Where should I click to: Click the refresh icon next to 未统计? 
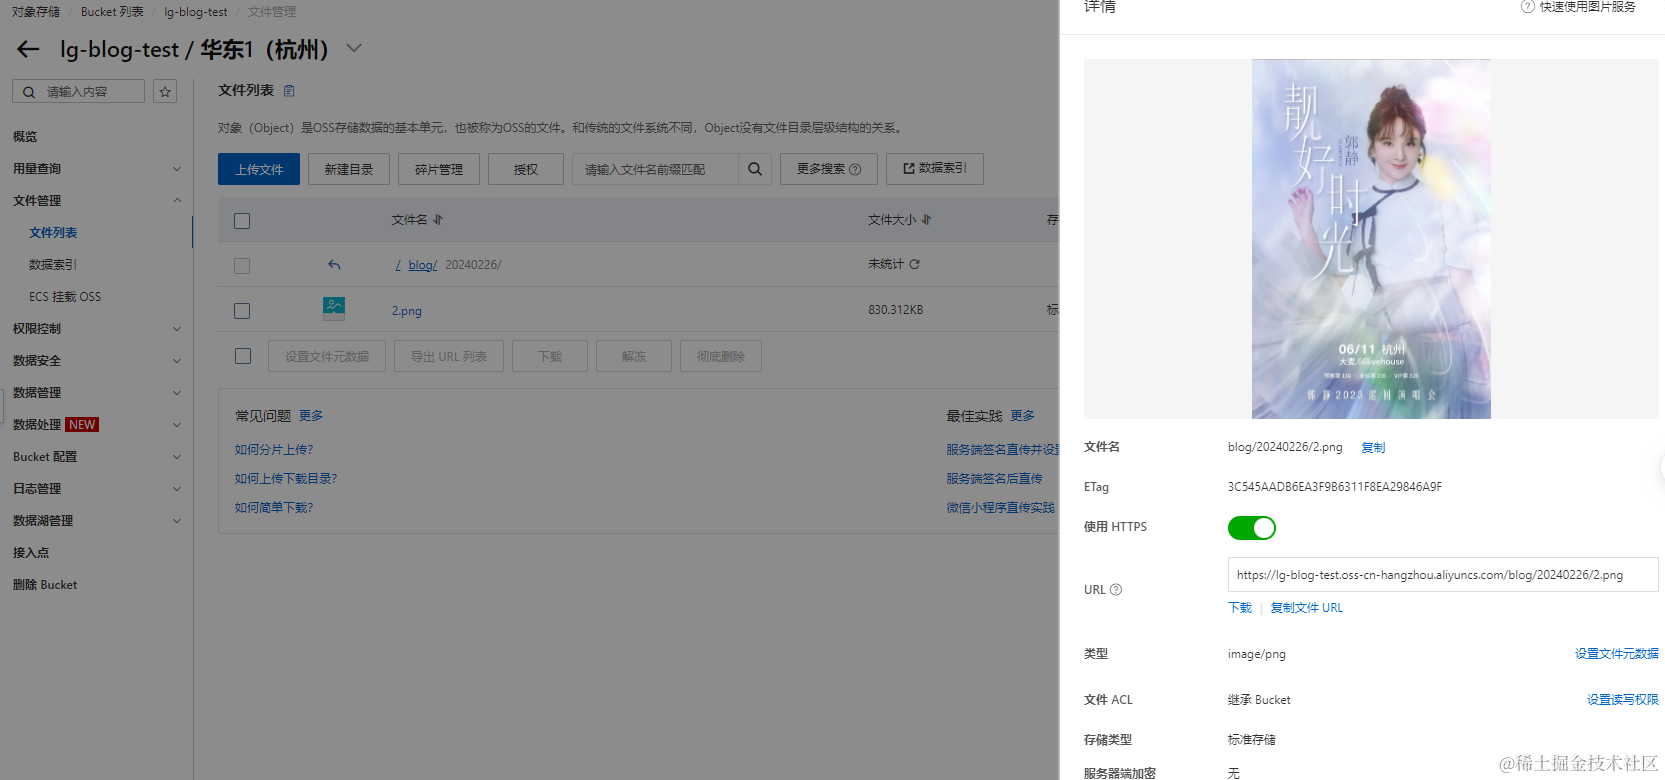pos(914,264)
